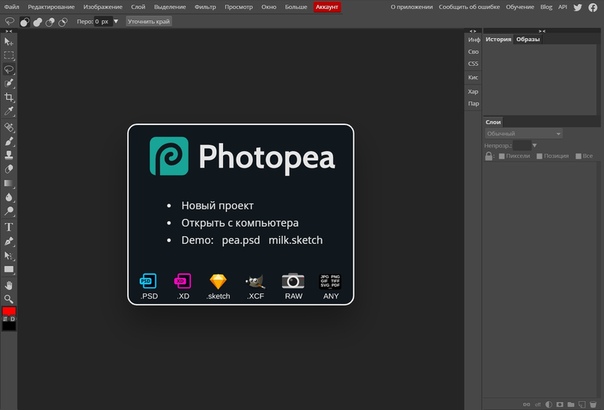The height and width of the screenshot is (410, 604).
Task: Click the new layer icon
Action: [582, 404]
